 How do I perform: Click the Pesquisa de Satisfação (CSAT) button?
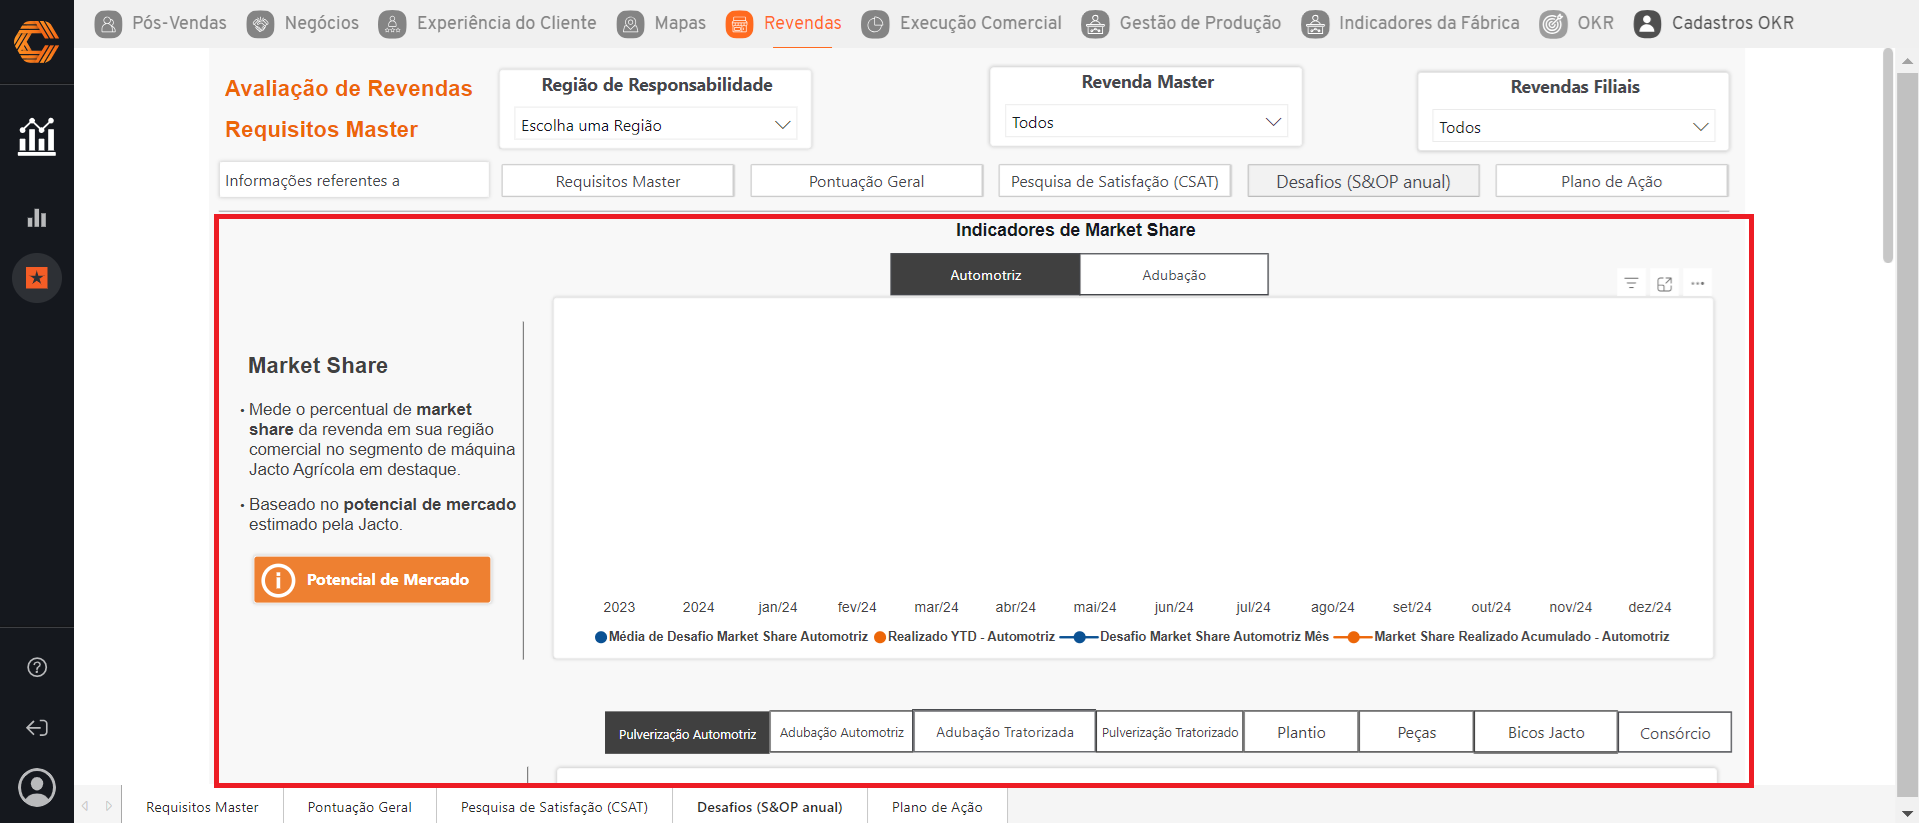point(1115,181)
